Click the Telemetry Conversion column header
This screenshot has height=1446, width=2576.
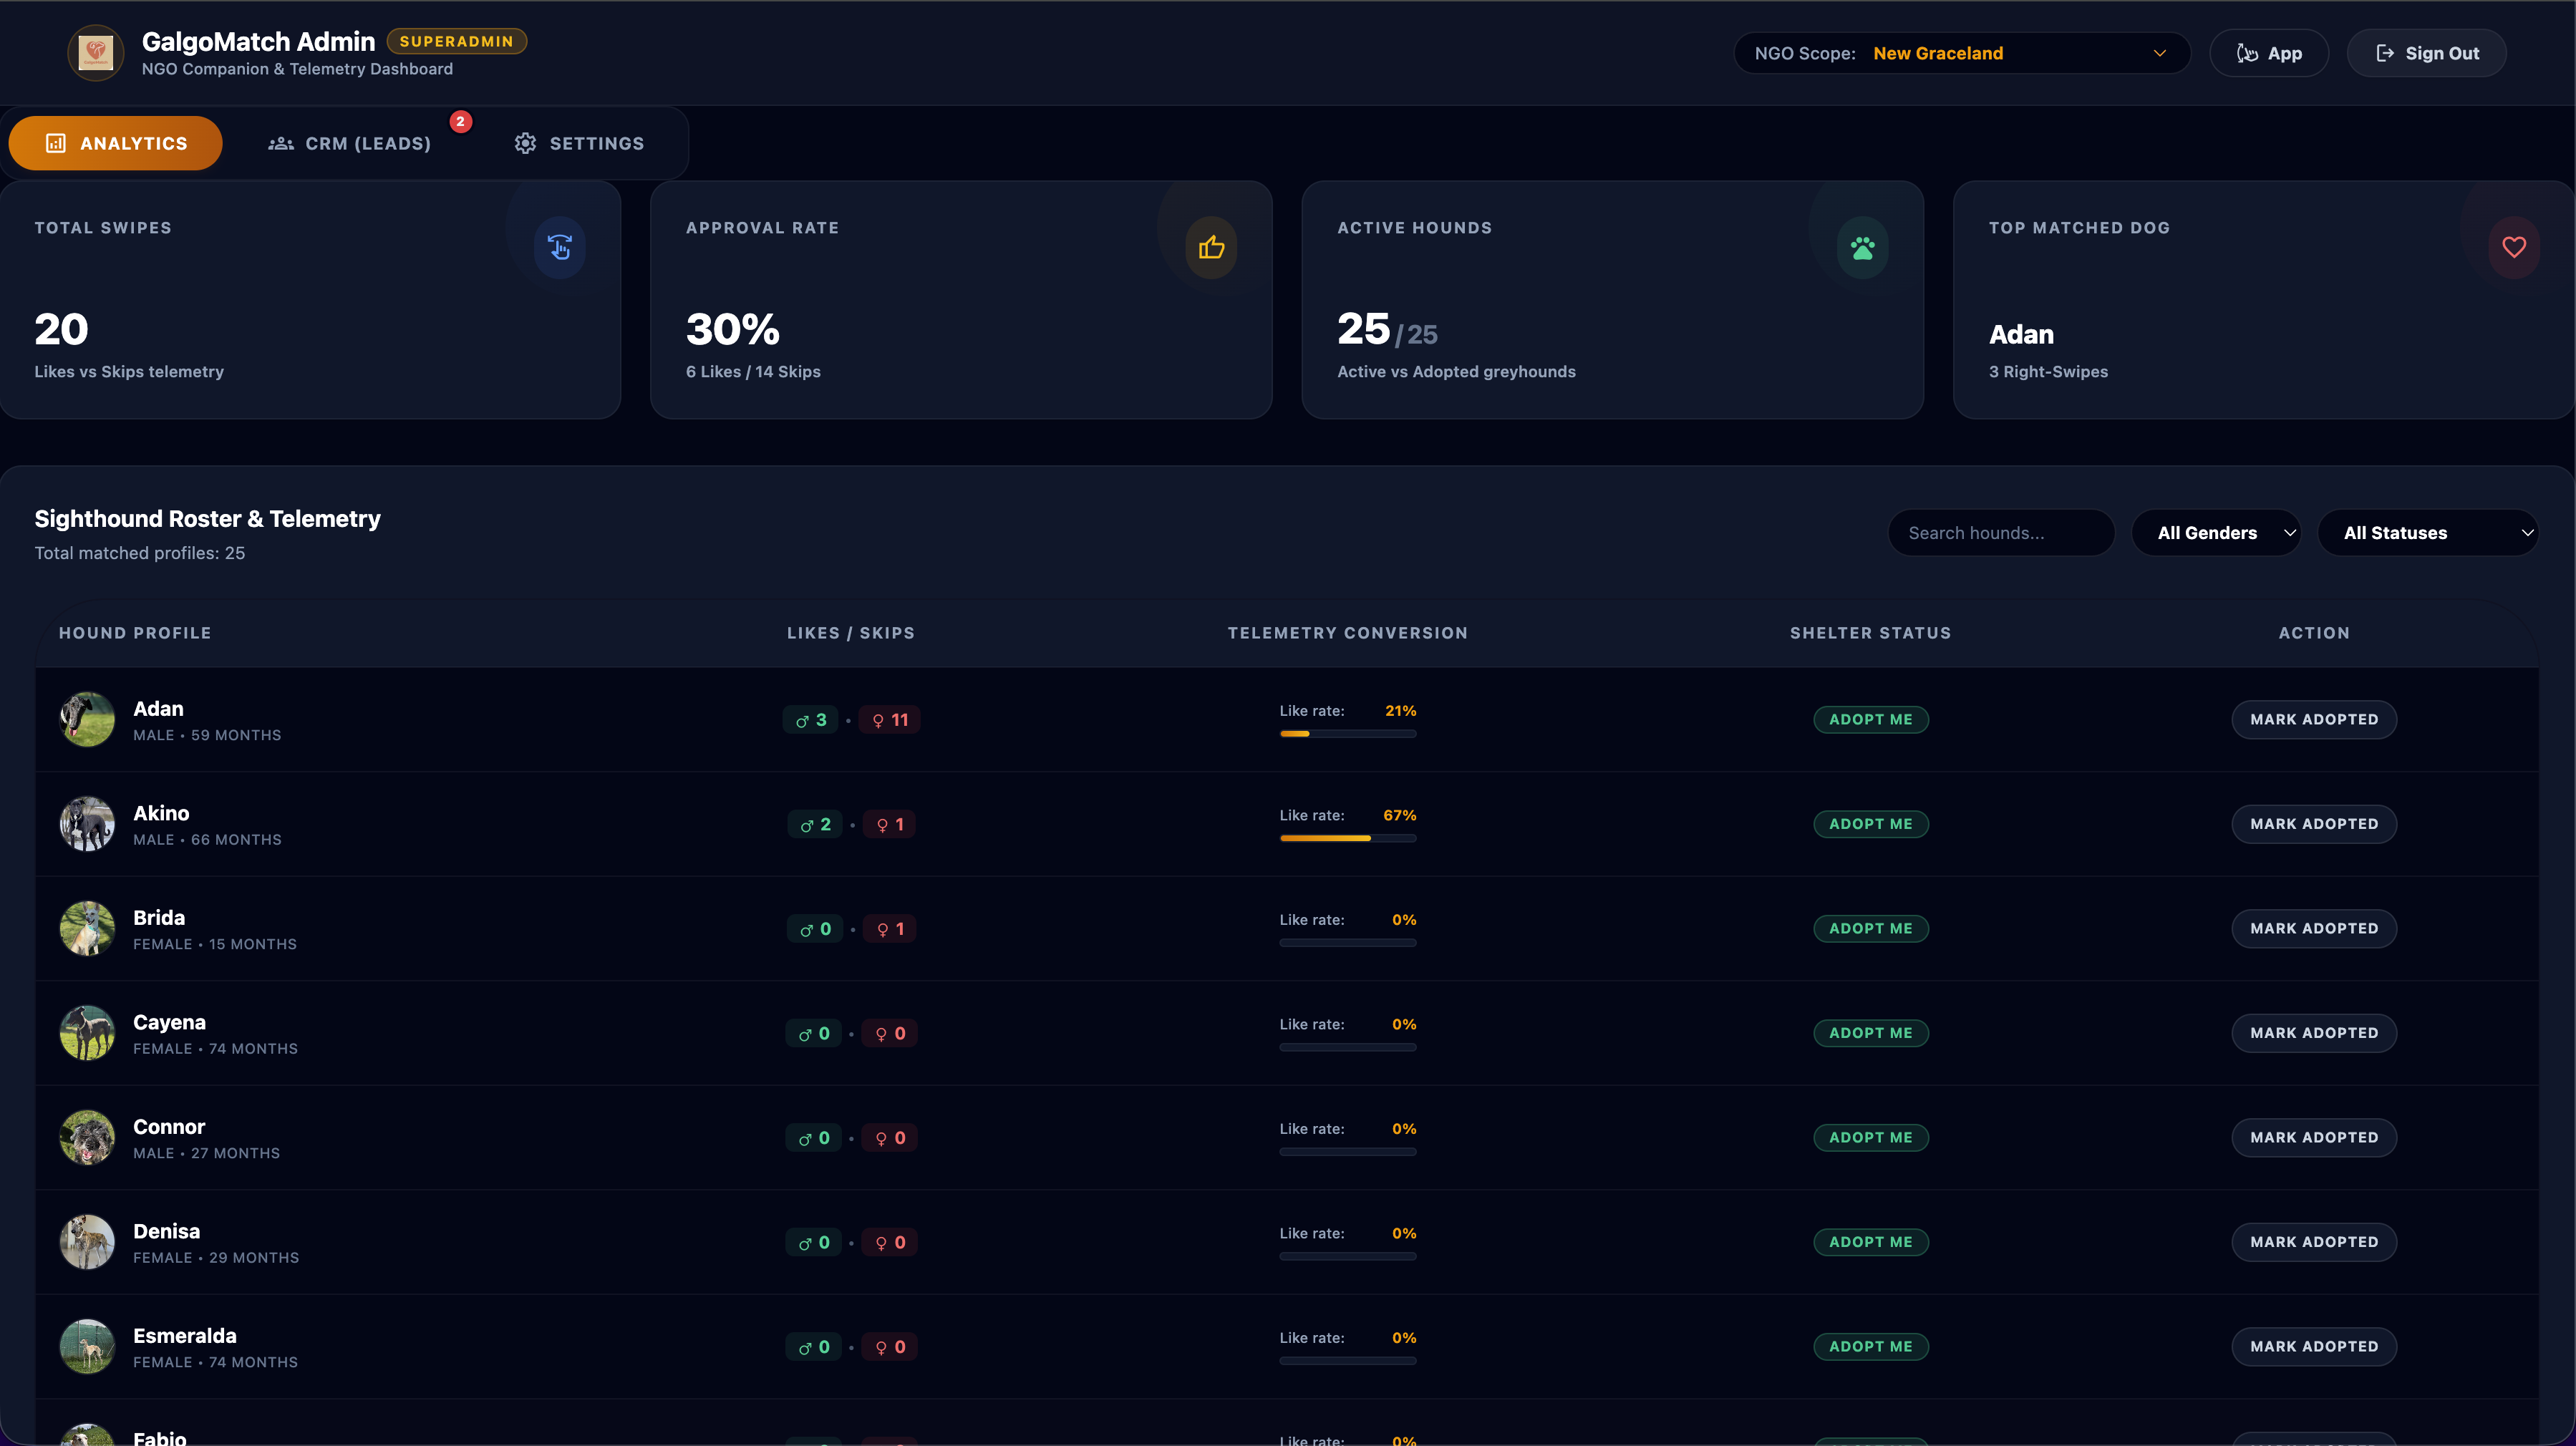(x=1348, y=633)
